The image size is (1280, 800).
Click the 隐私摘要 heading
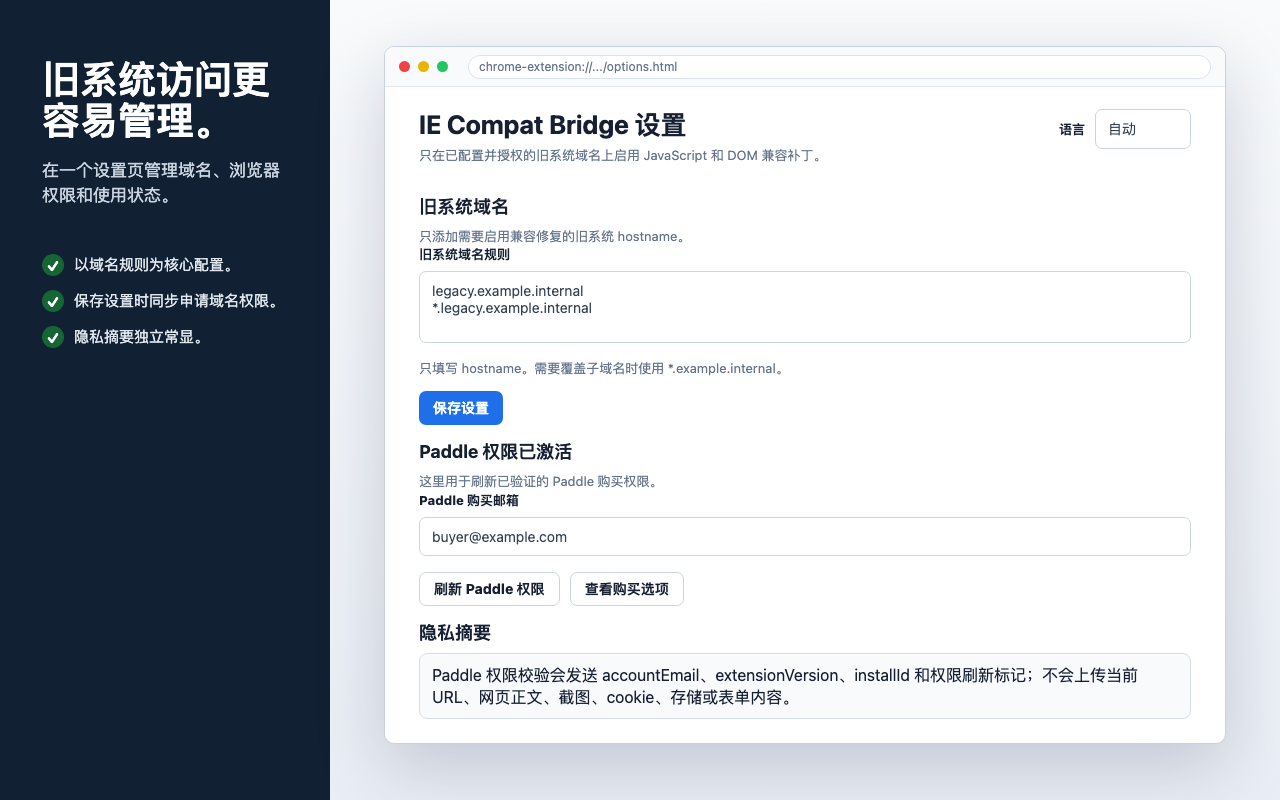point(455,633)
